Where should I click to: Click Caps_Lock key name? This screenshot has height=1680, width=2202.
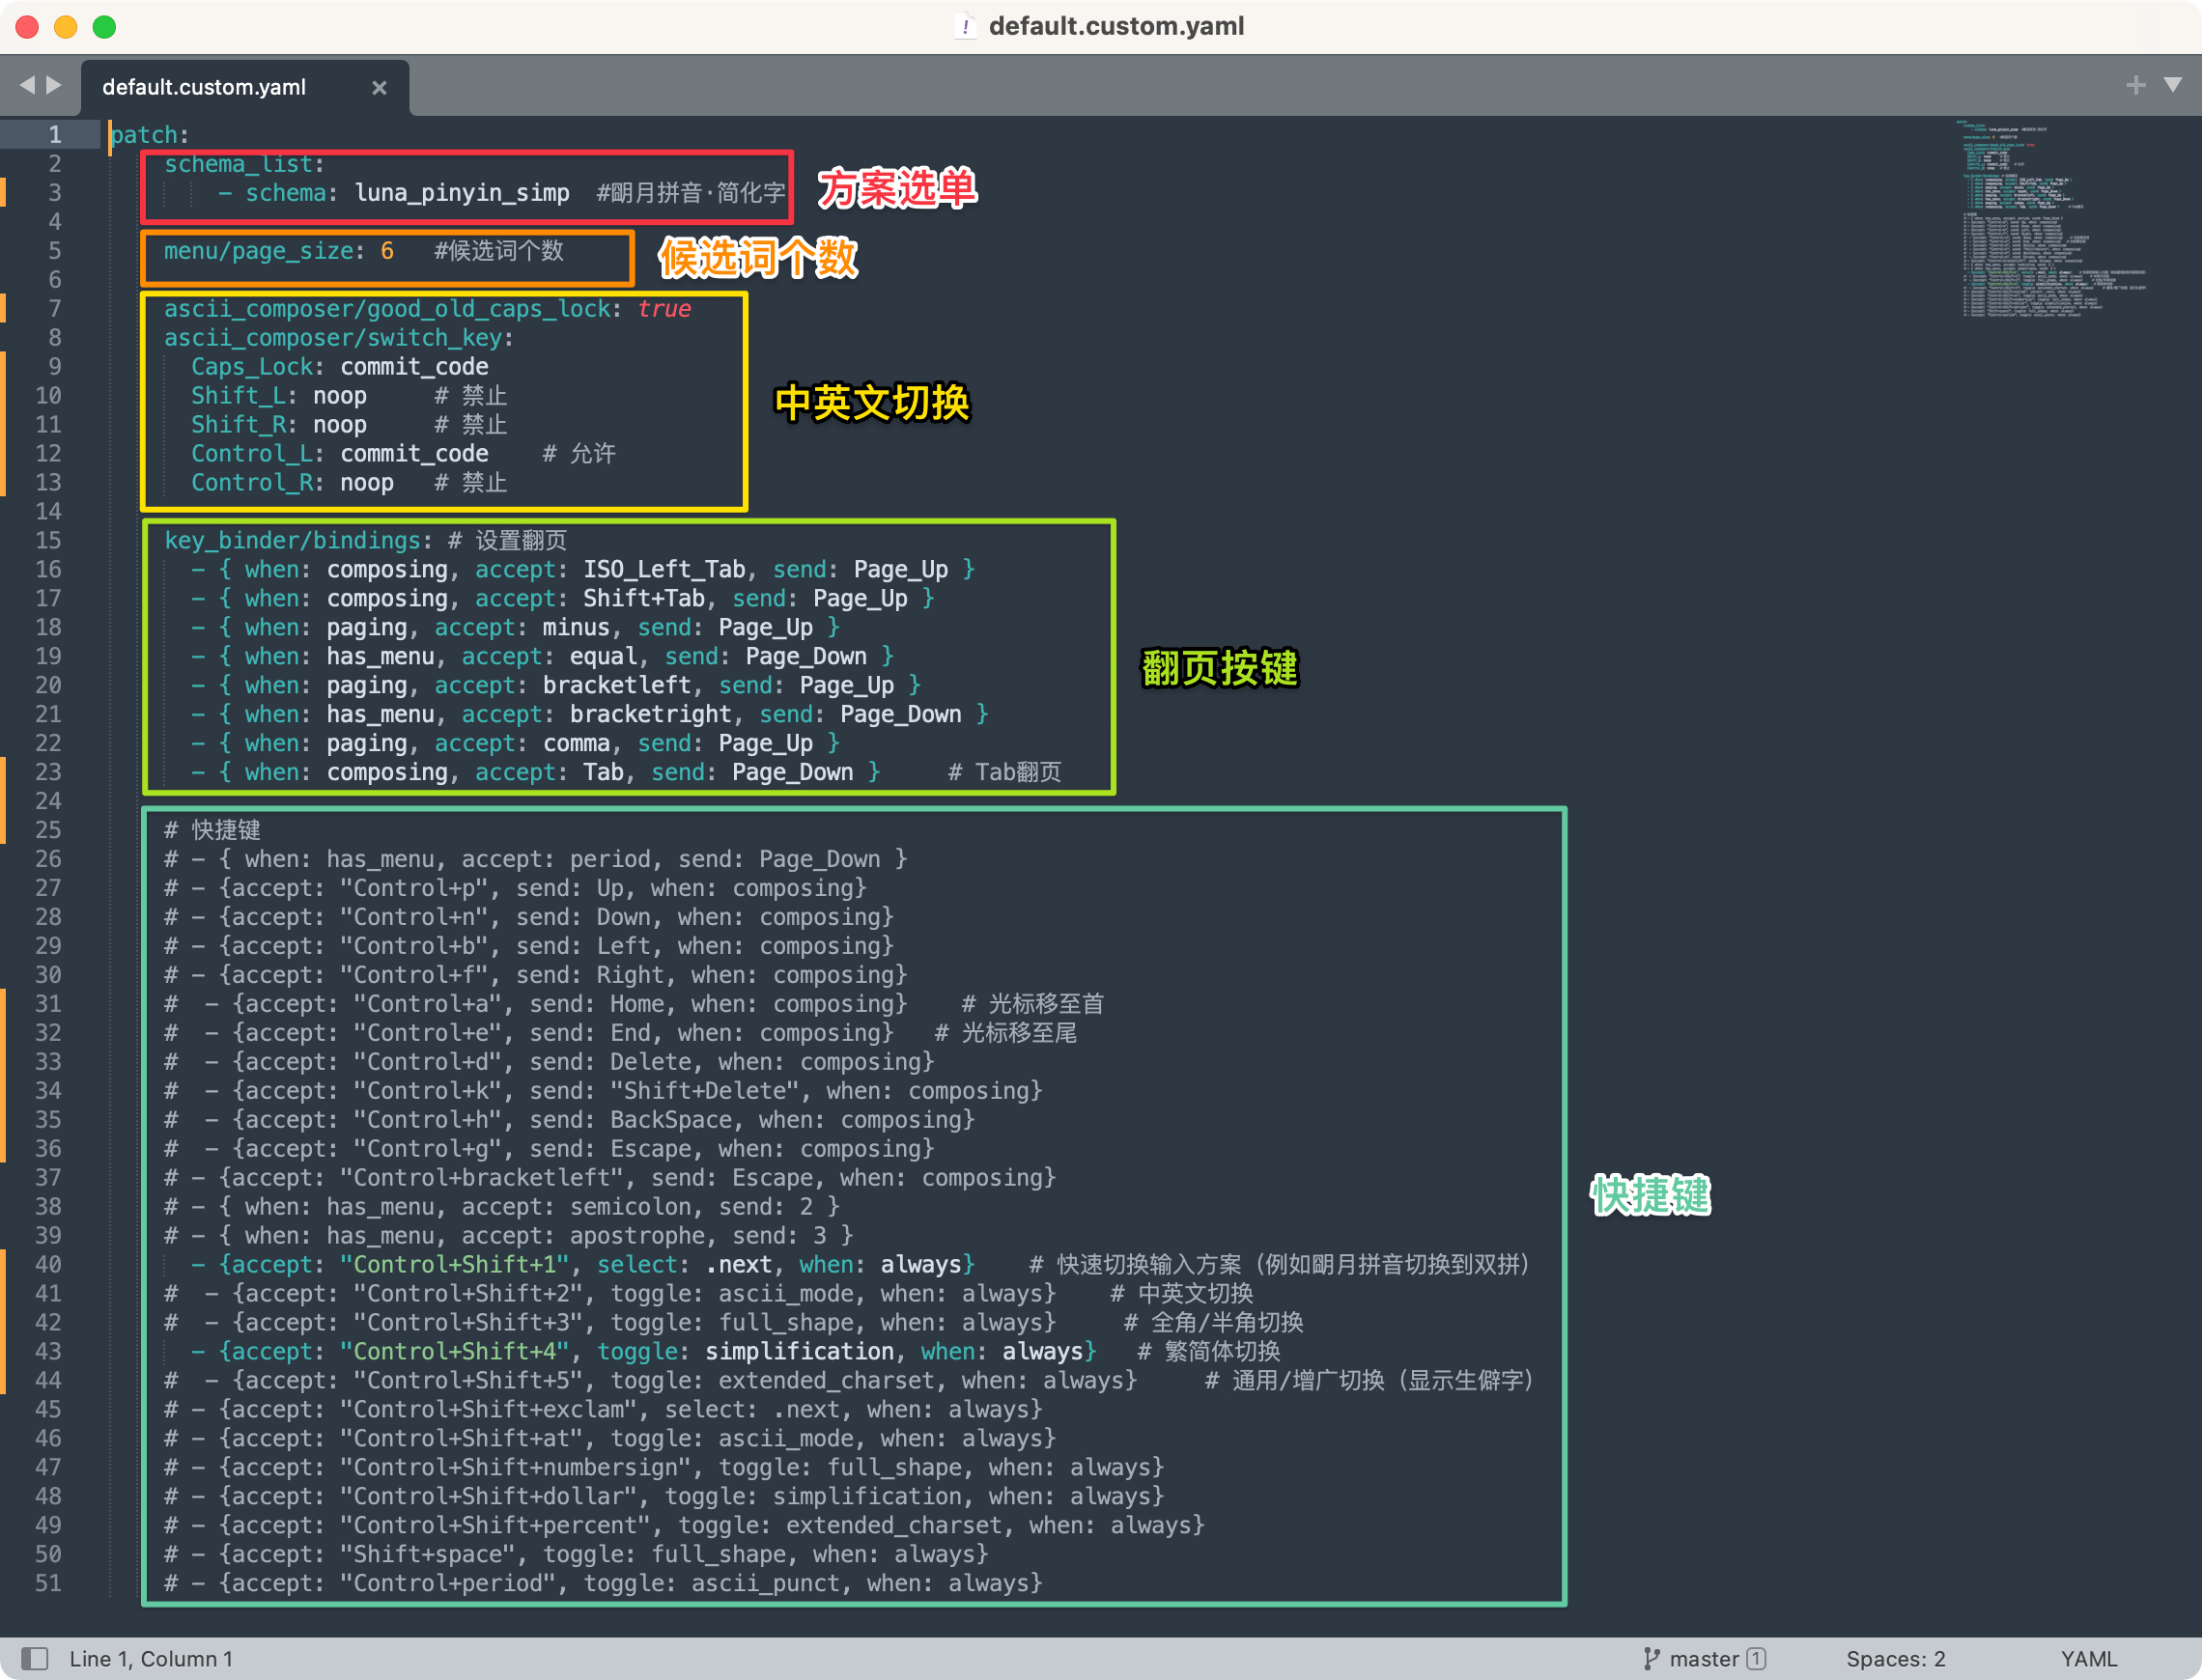(252, 367)
